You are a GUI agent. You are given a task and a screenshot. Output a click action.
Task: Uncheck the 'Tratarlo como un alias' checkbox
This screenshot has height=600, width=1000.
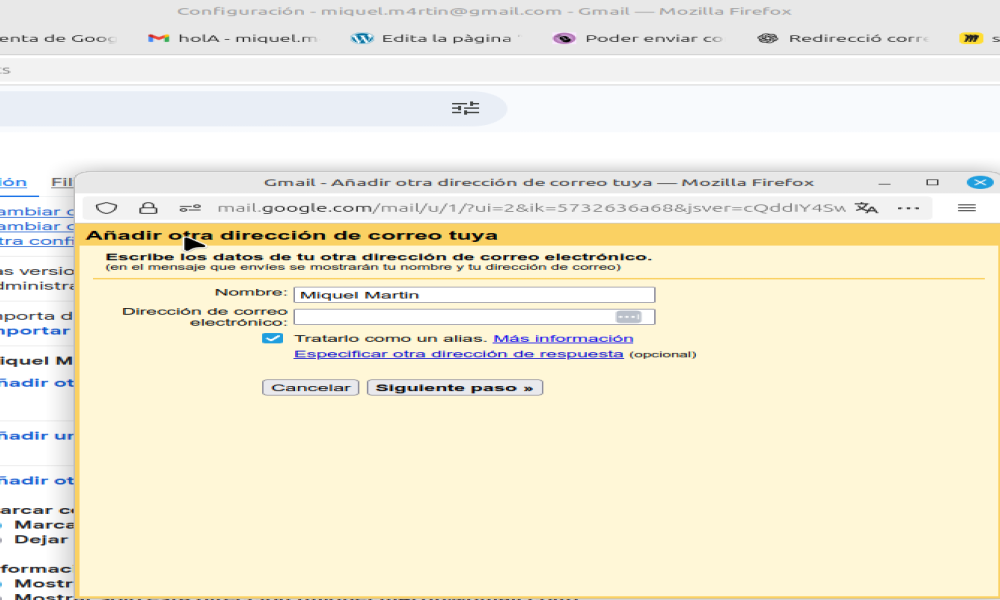tap(272, 339)
